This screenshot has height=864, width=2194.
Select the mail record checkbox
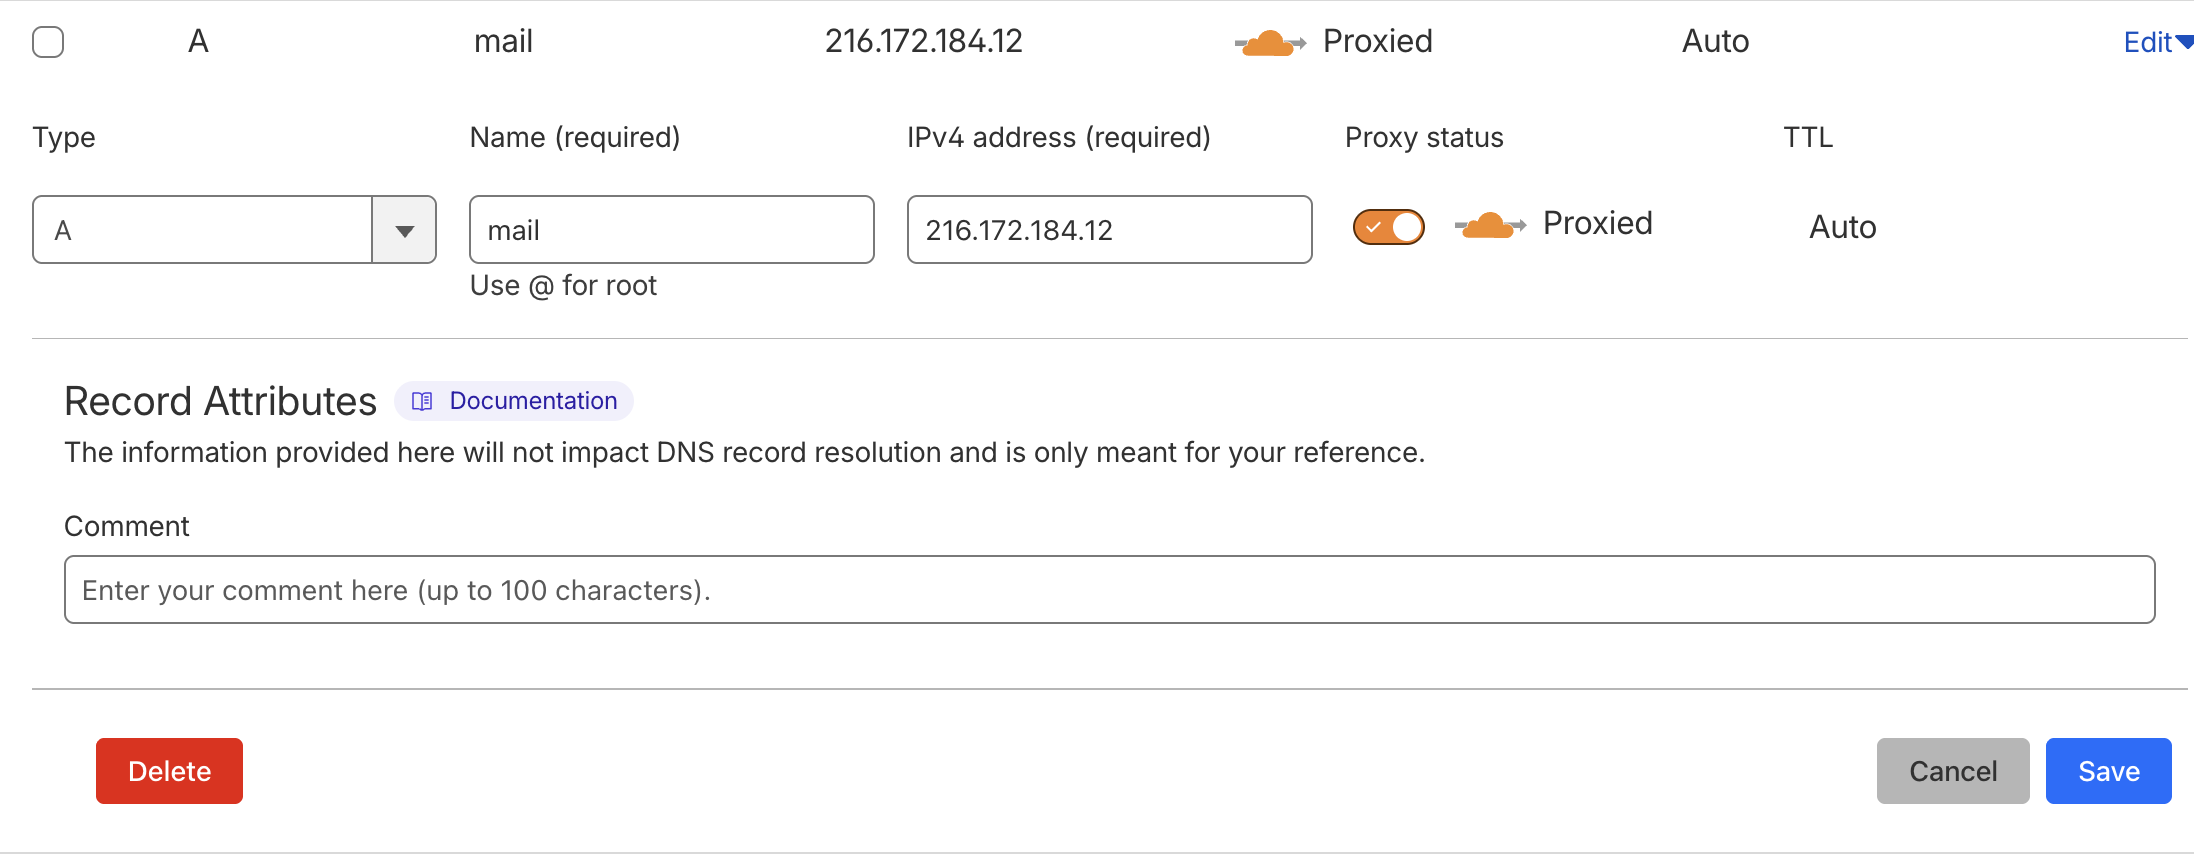pyautogui.click(x=48, y=42)
